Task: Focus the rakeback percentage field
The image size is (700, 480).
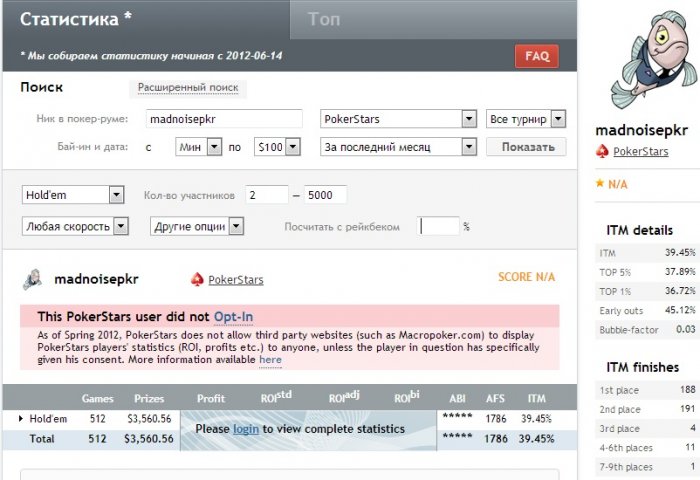Action: tap(438, 226)
